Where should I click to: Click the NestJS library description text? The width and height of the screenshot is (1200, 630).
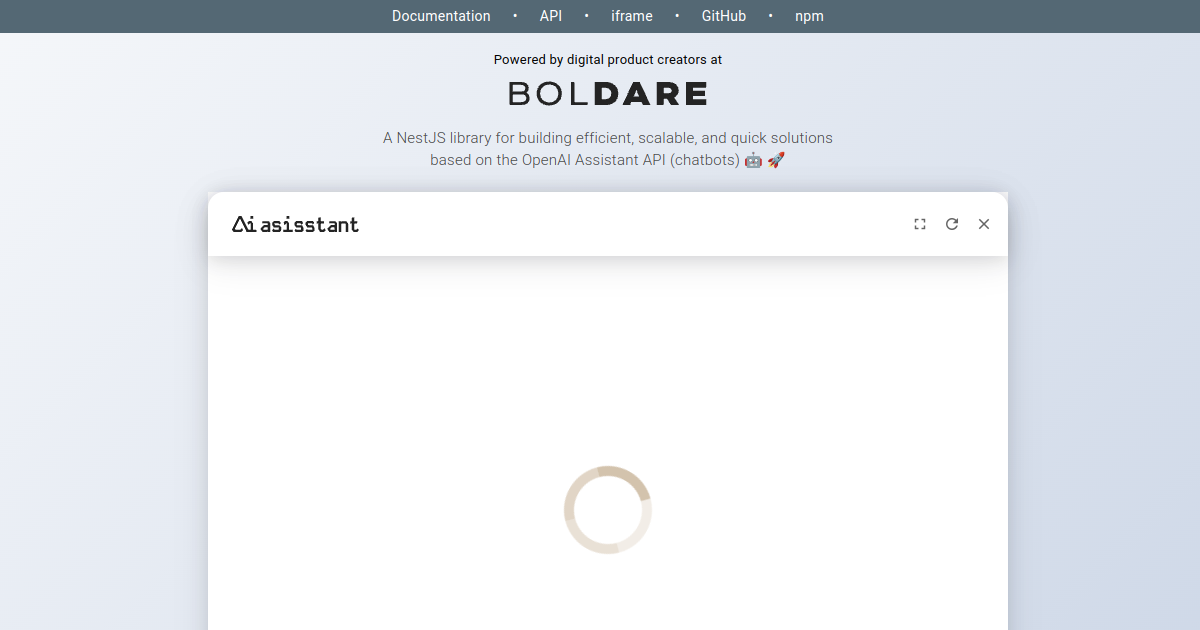point(608,149)
